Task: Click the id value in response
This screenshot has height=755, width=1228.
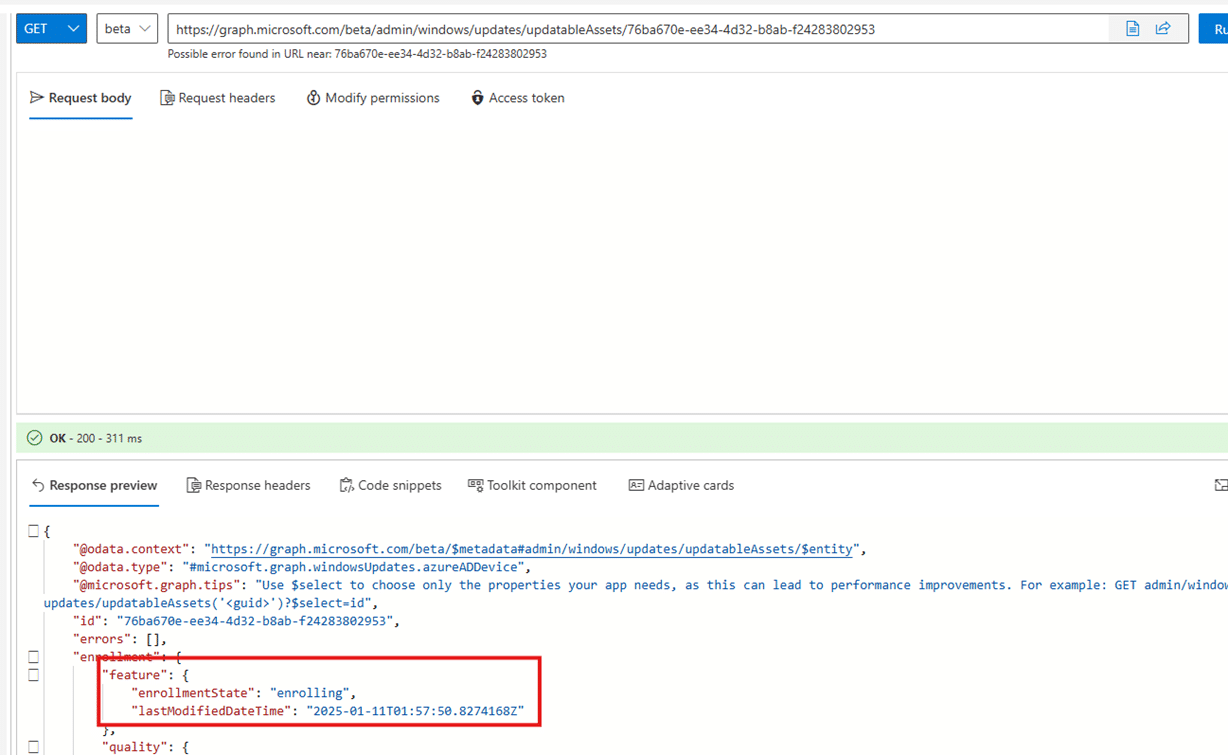Action: tap(257, 621)
